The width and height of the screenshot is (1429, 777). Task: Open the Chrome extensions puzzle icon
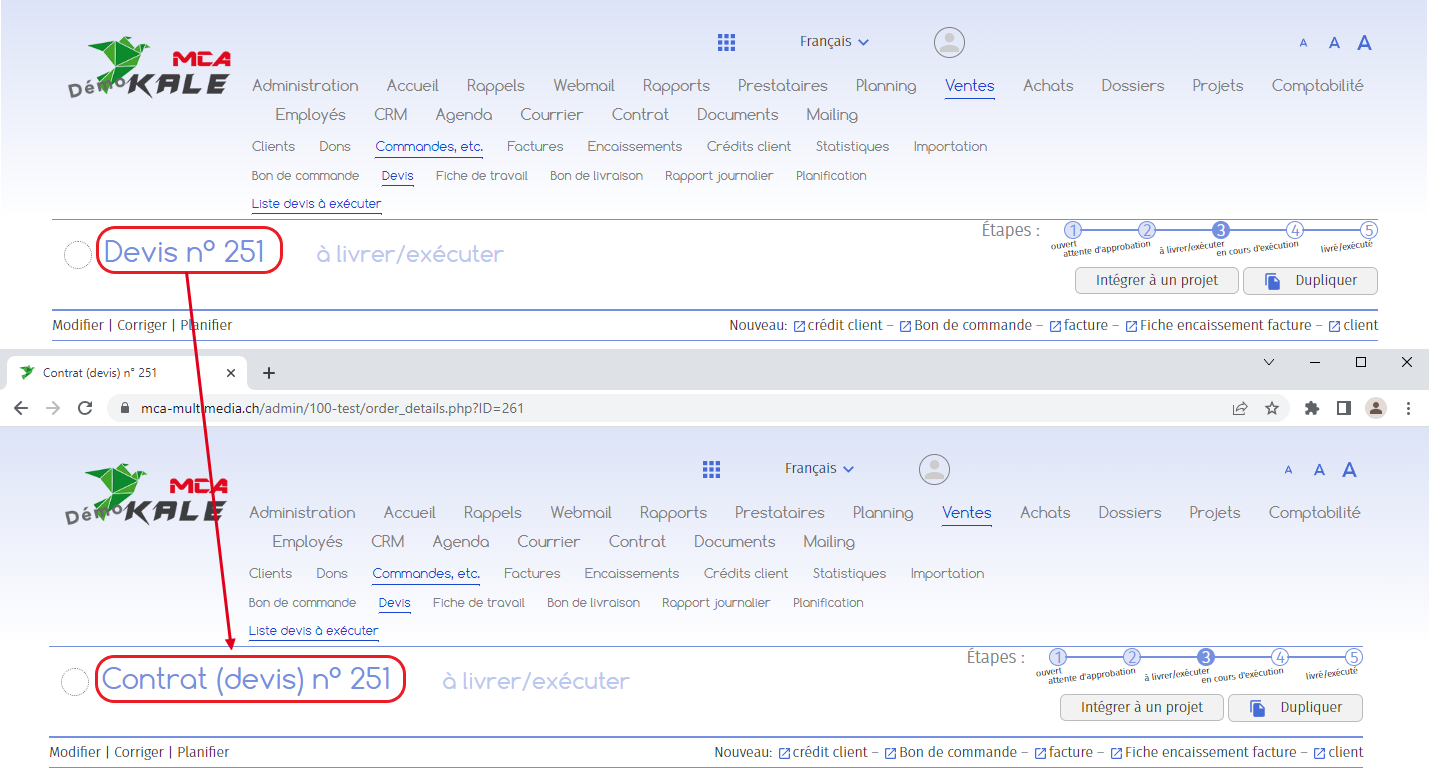(x=1312, y=408)
